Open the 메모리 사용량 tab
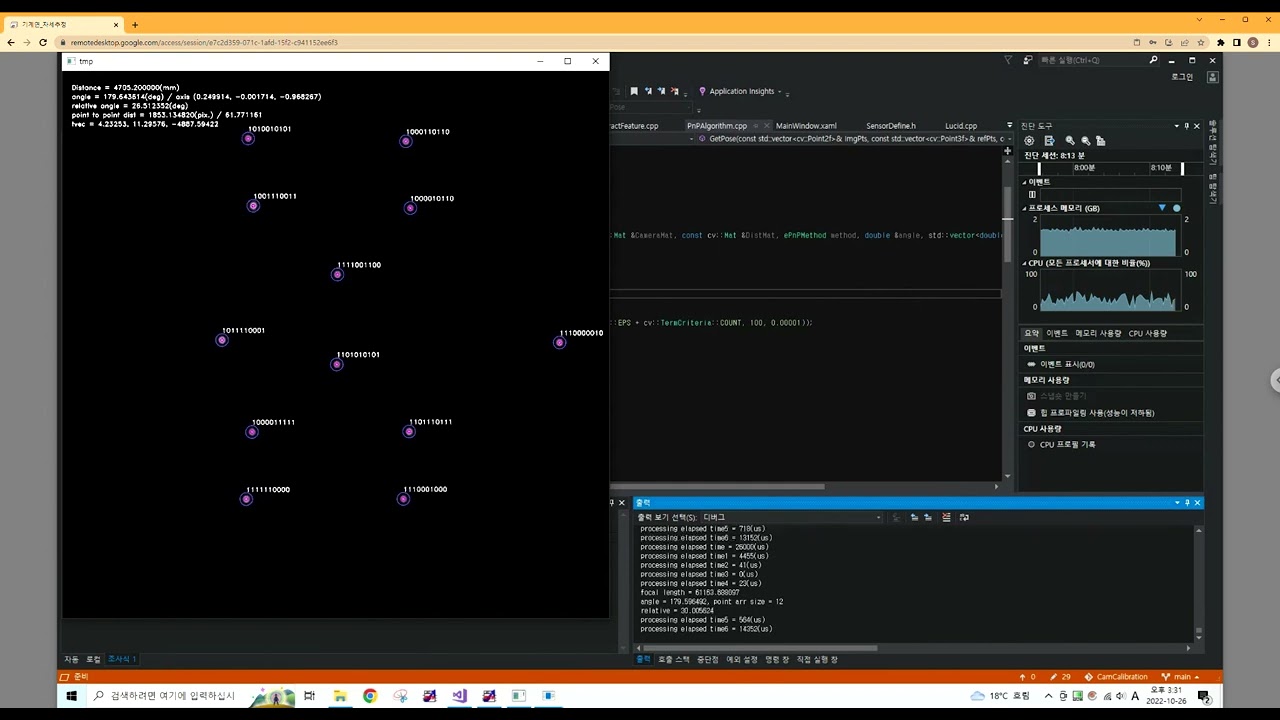 tap(1098, 333)
